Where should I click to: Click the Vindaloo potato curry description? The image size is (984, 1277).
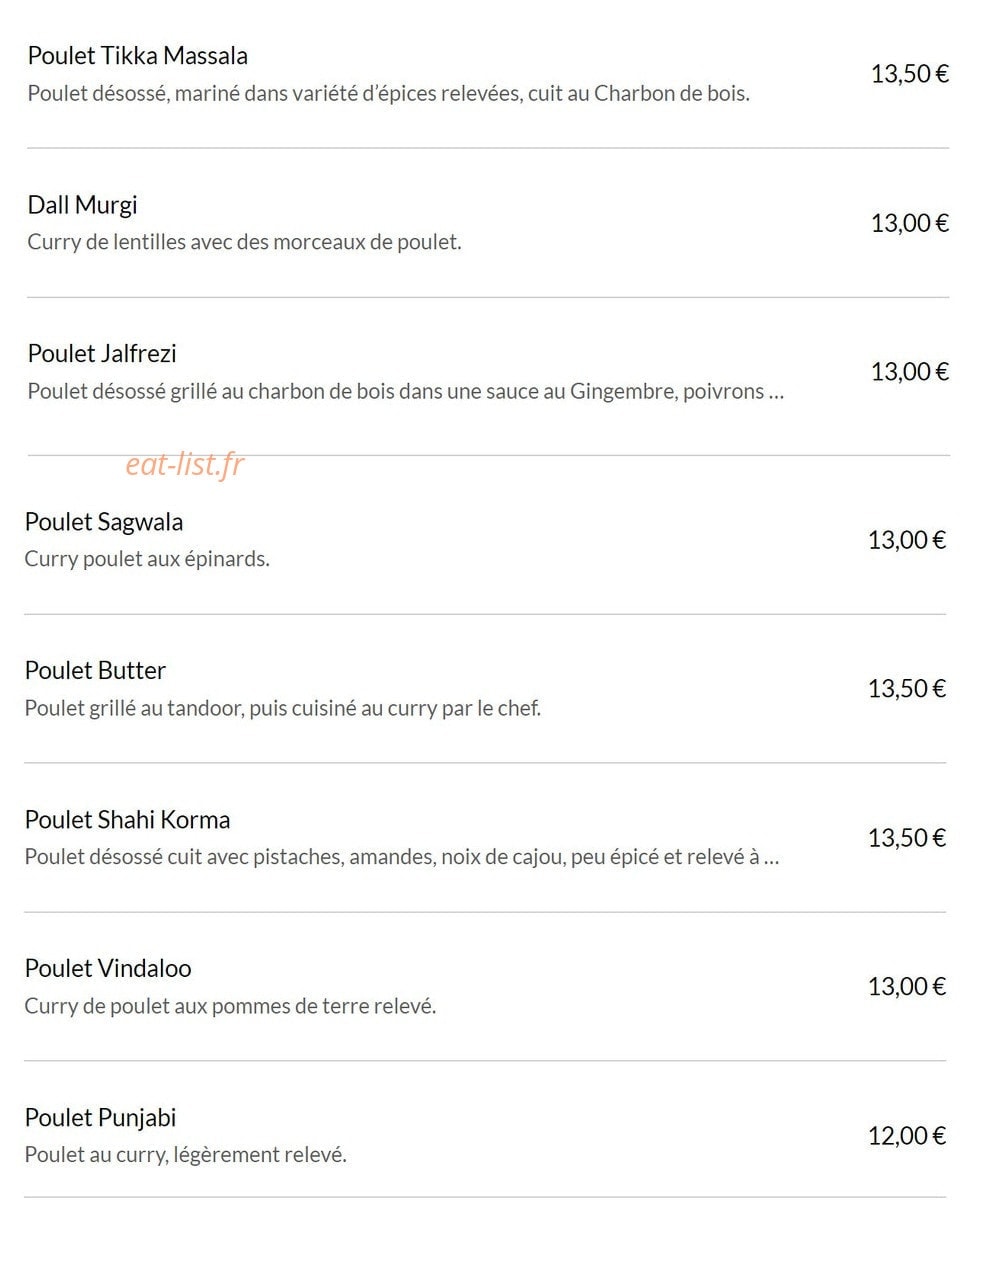pos(230,1006)
